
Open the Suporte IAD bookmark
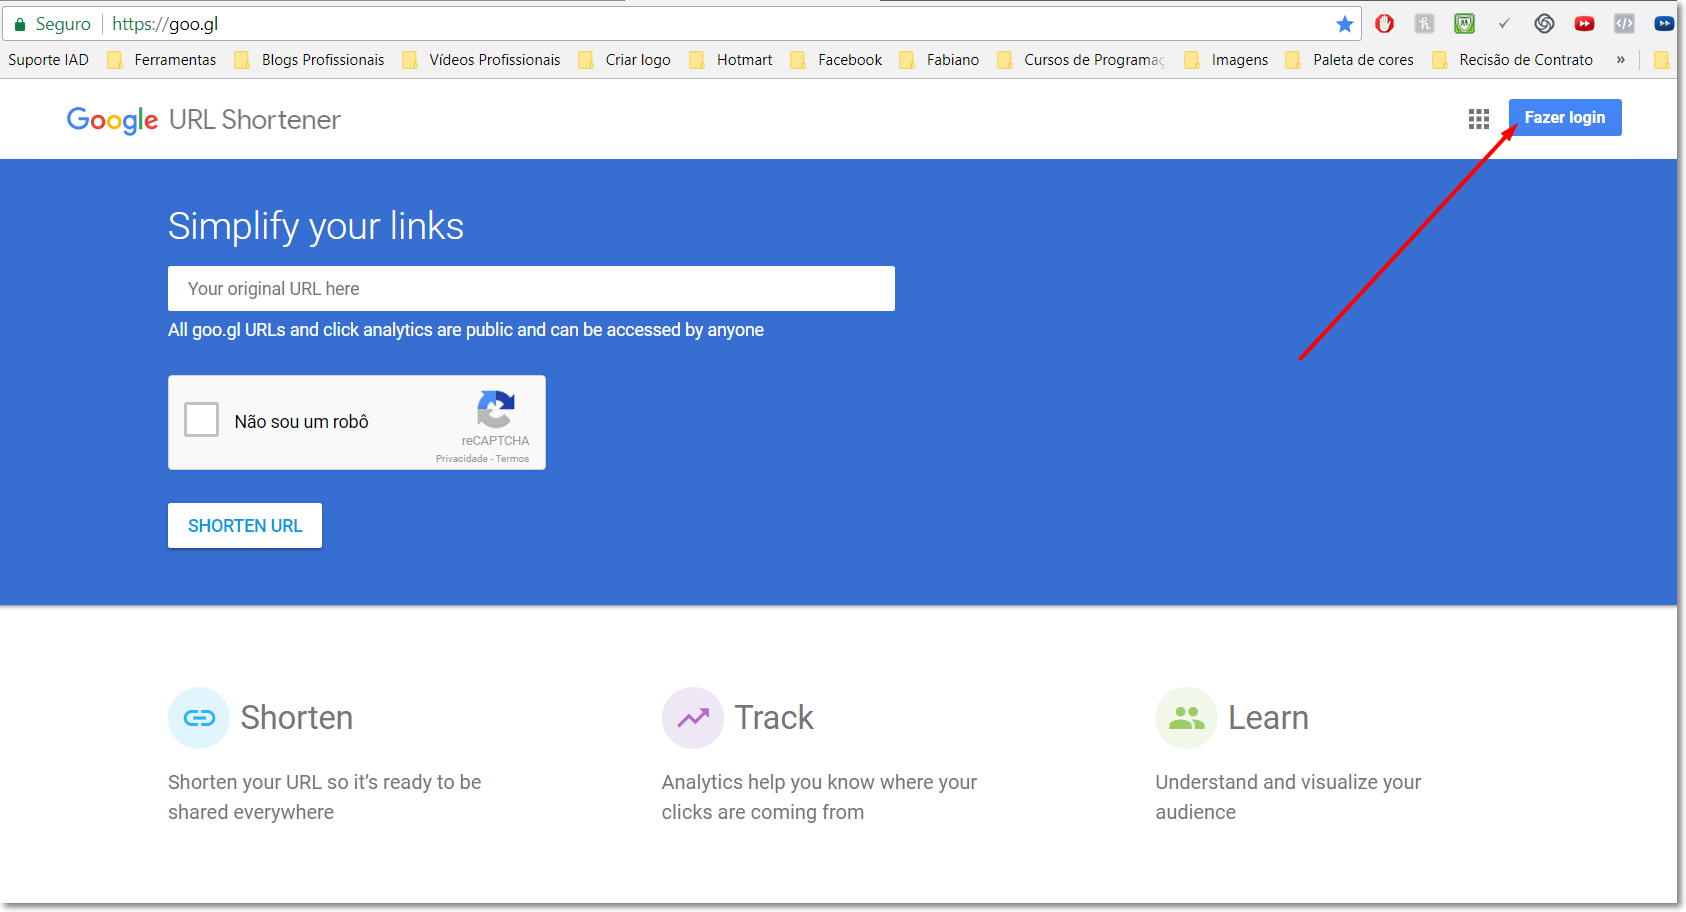coord(48,60)
